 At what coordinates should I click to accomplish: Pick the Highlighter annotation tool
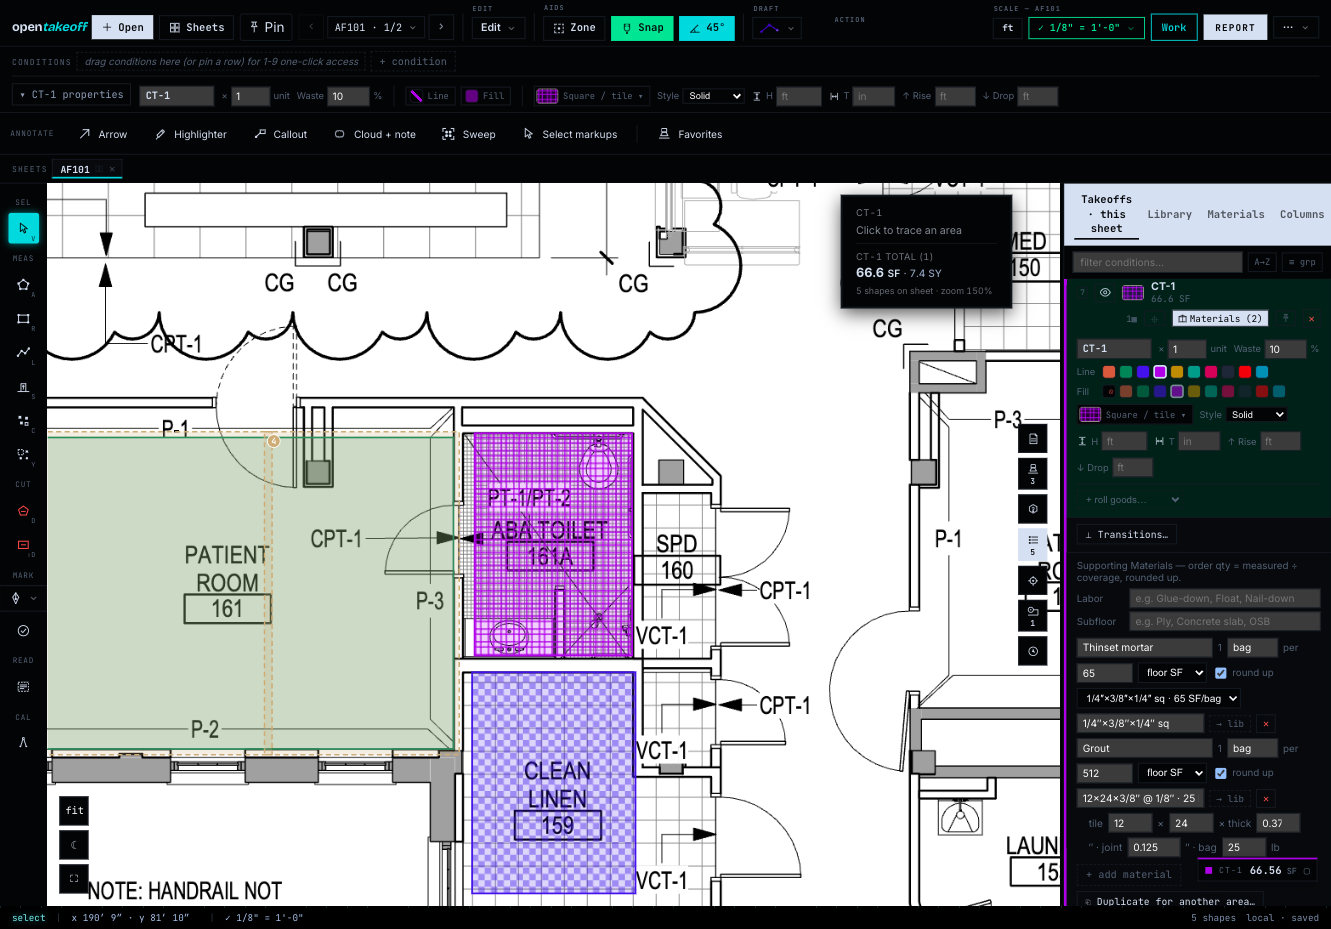click(191, 134)
